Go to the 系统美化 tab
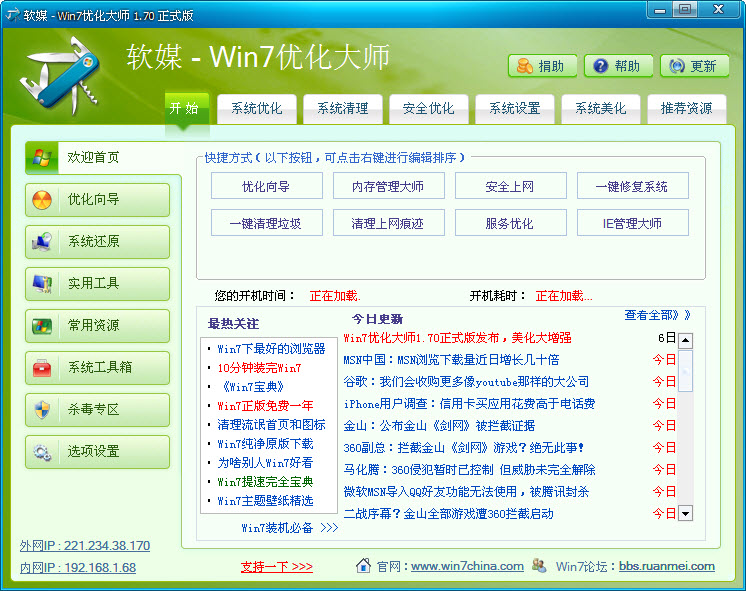The image size is (746, 591). pos(601,109)
